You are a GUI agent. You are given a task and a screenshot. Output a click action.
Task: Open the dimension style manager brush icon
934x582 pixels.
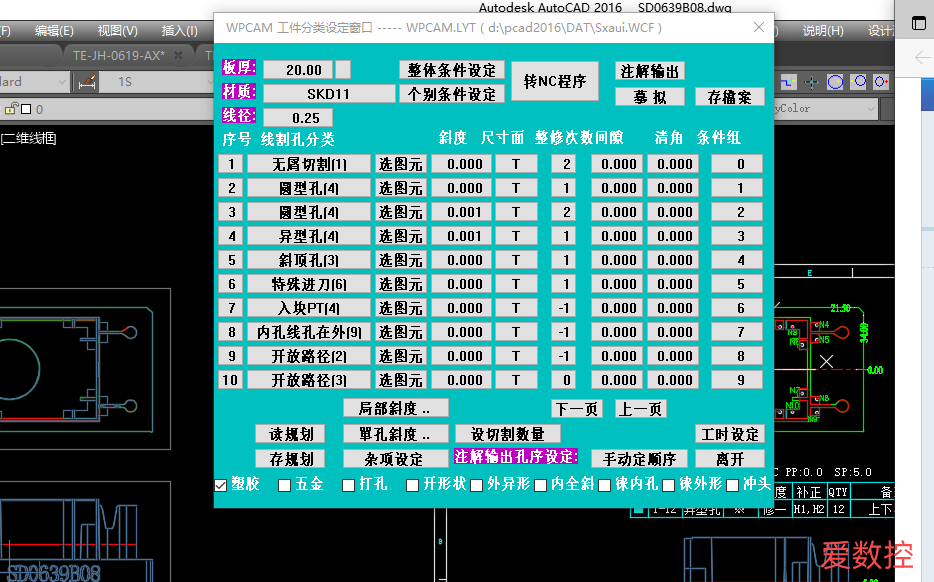point(87,82)
